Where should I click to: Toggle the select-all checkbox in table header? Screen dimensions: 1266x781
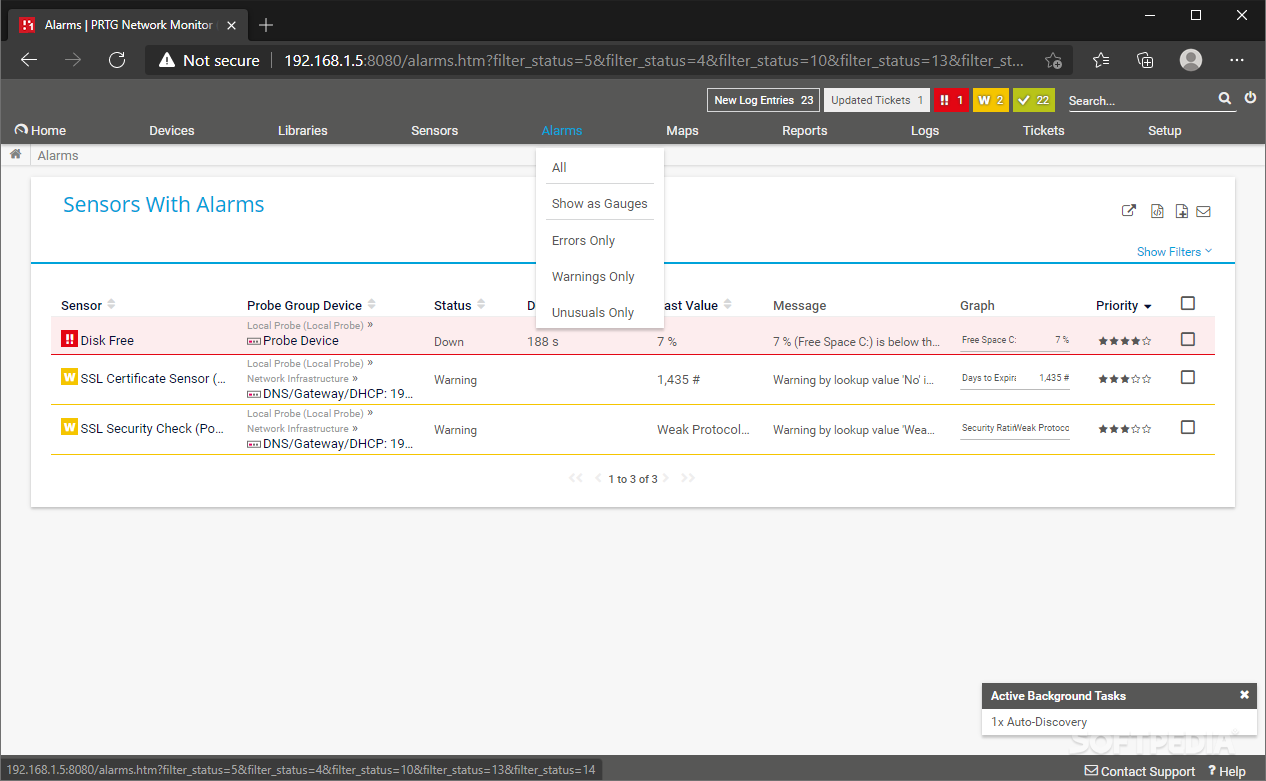(x=1188, y=303)
